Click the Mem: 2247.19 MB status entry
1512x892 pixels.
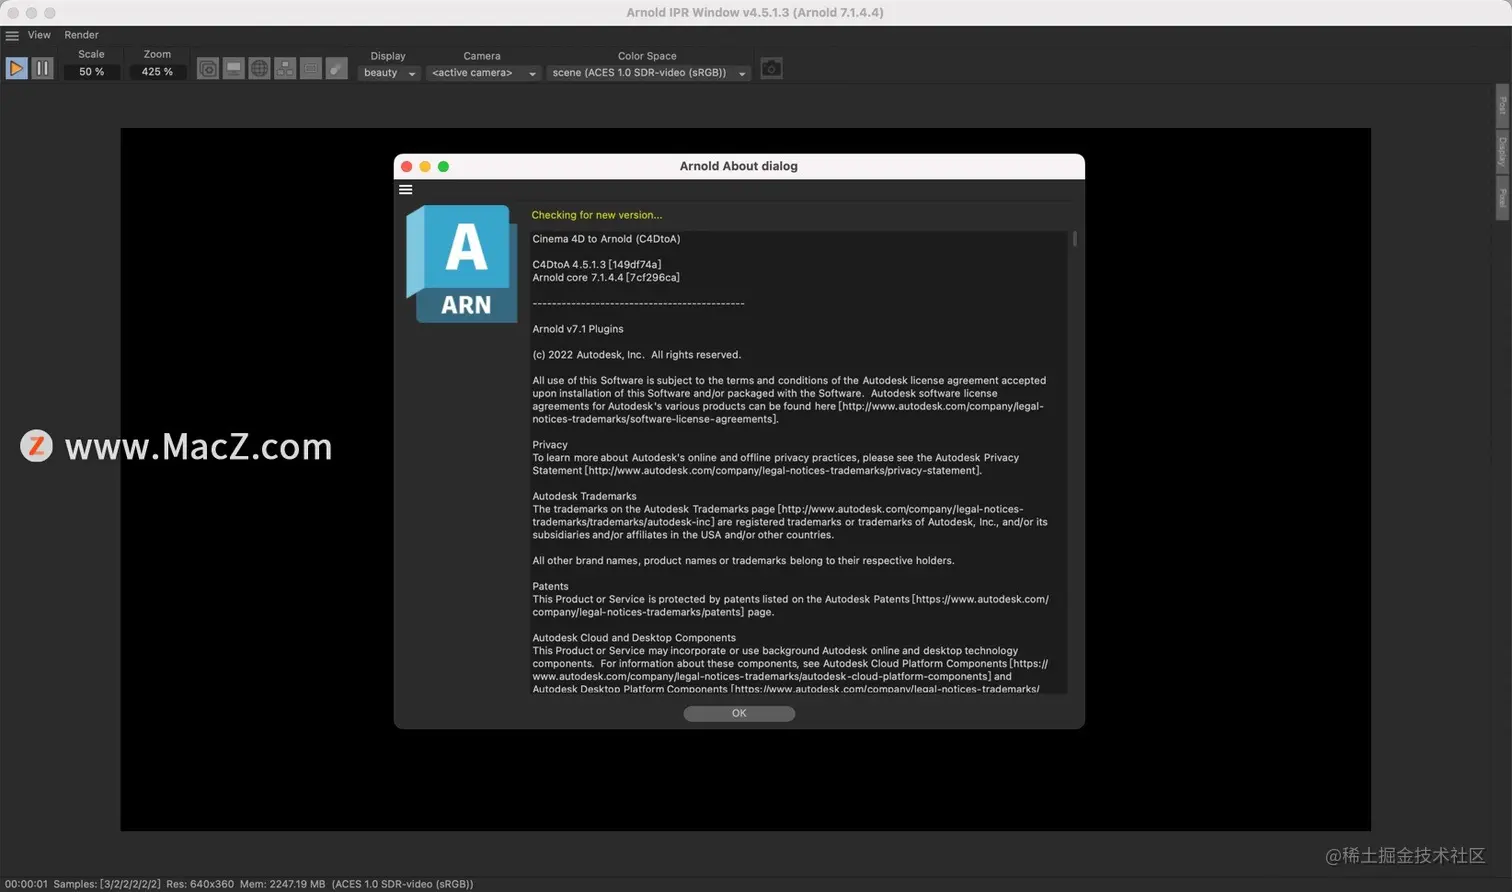(x=282, y=884)
